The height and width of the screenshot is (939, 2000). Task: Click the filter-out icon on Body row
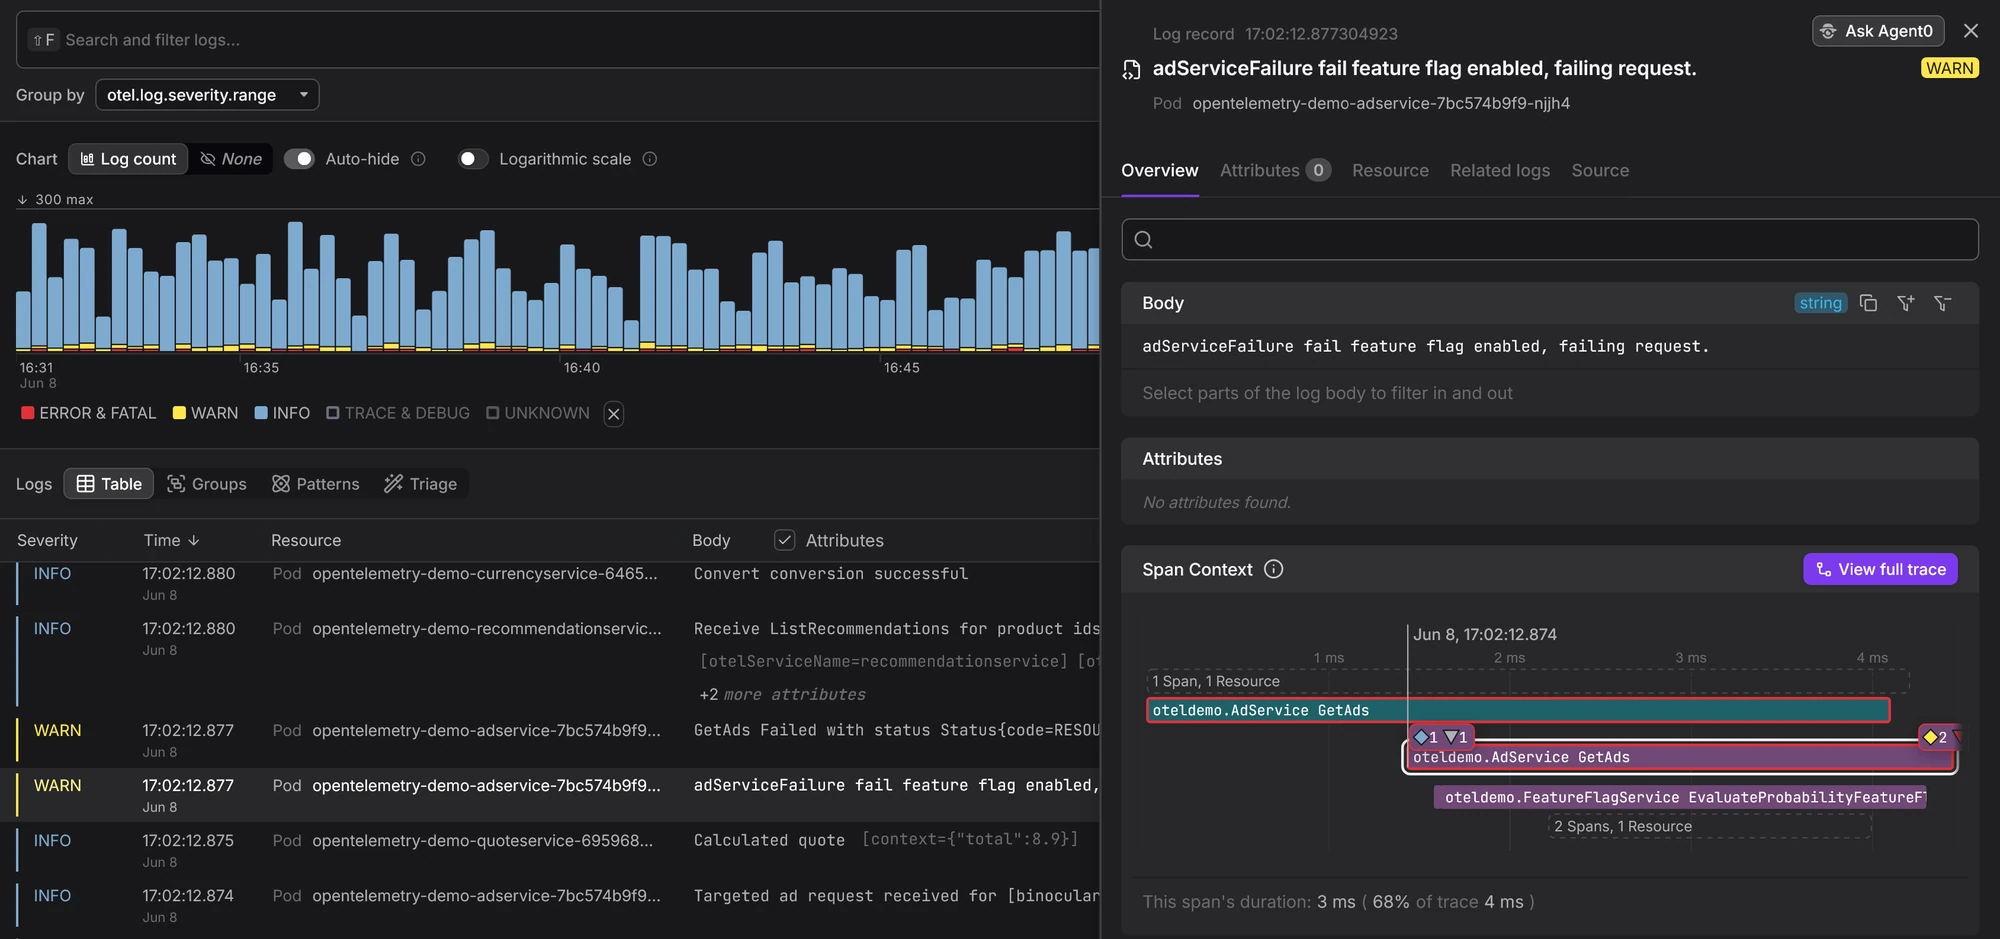click(1943, 303)
